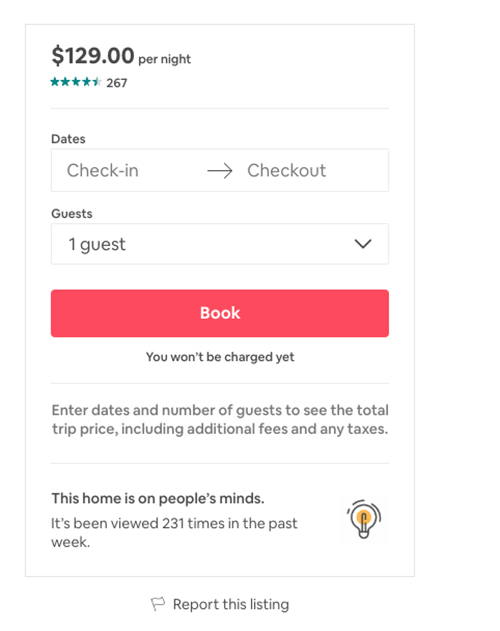Expand the guests dropdown chevron
This screenshot has height=631, width=500.
point(363,244)
